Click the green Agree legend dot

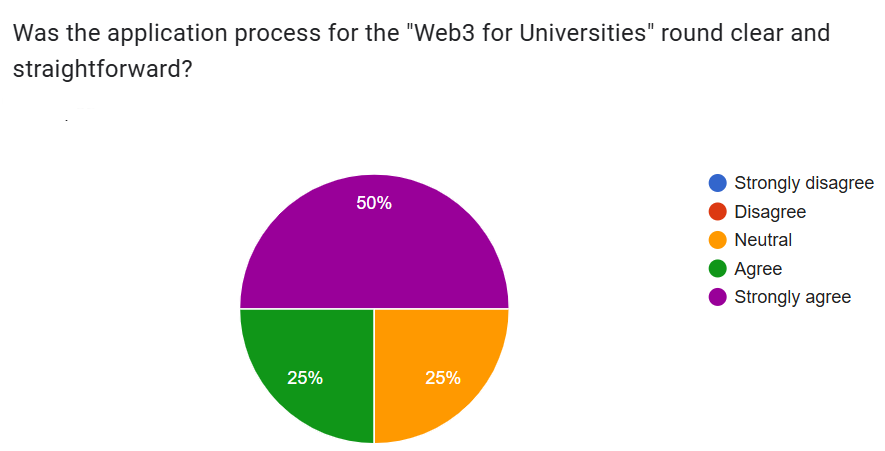coord(717,269)
